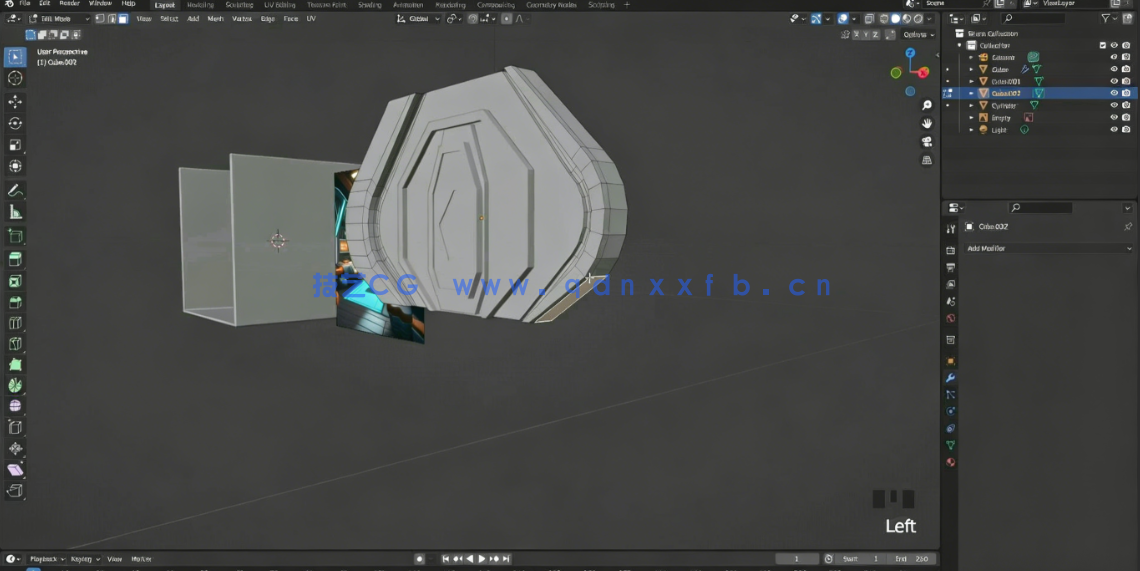1140x571 pixels.
Task: Click the pan hand icon in the viewport
Action: point(927,124)
